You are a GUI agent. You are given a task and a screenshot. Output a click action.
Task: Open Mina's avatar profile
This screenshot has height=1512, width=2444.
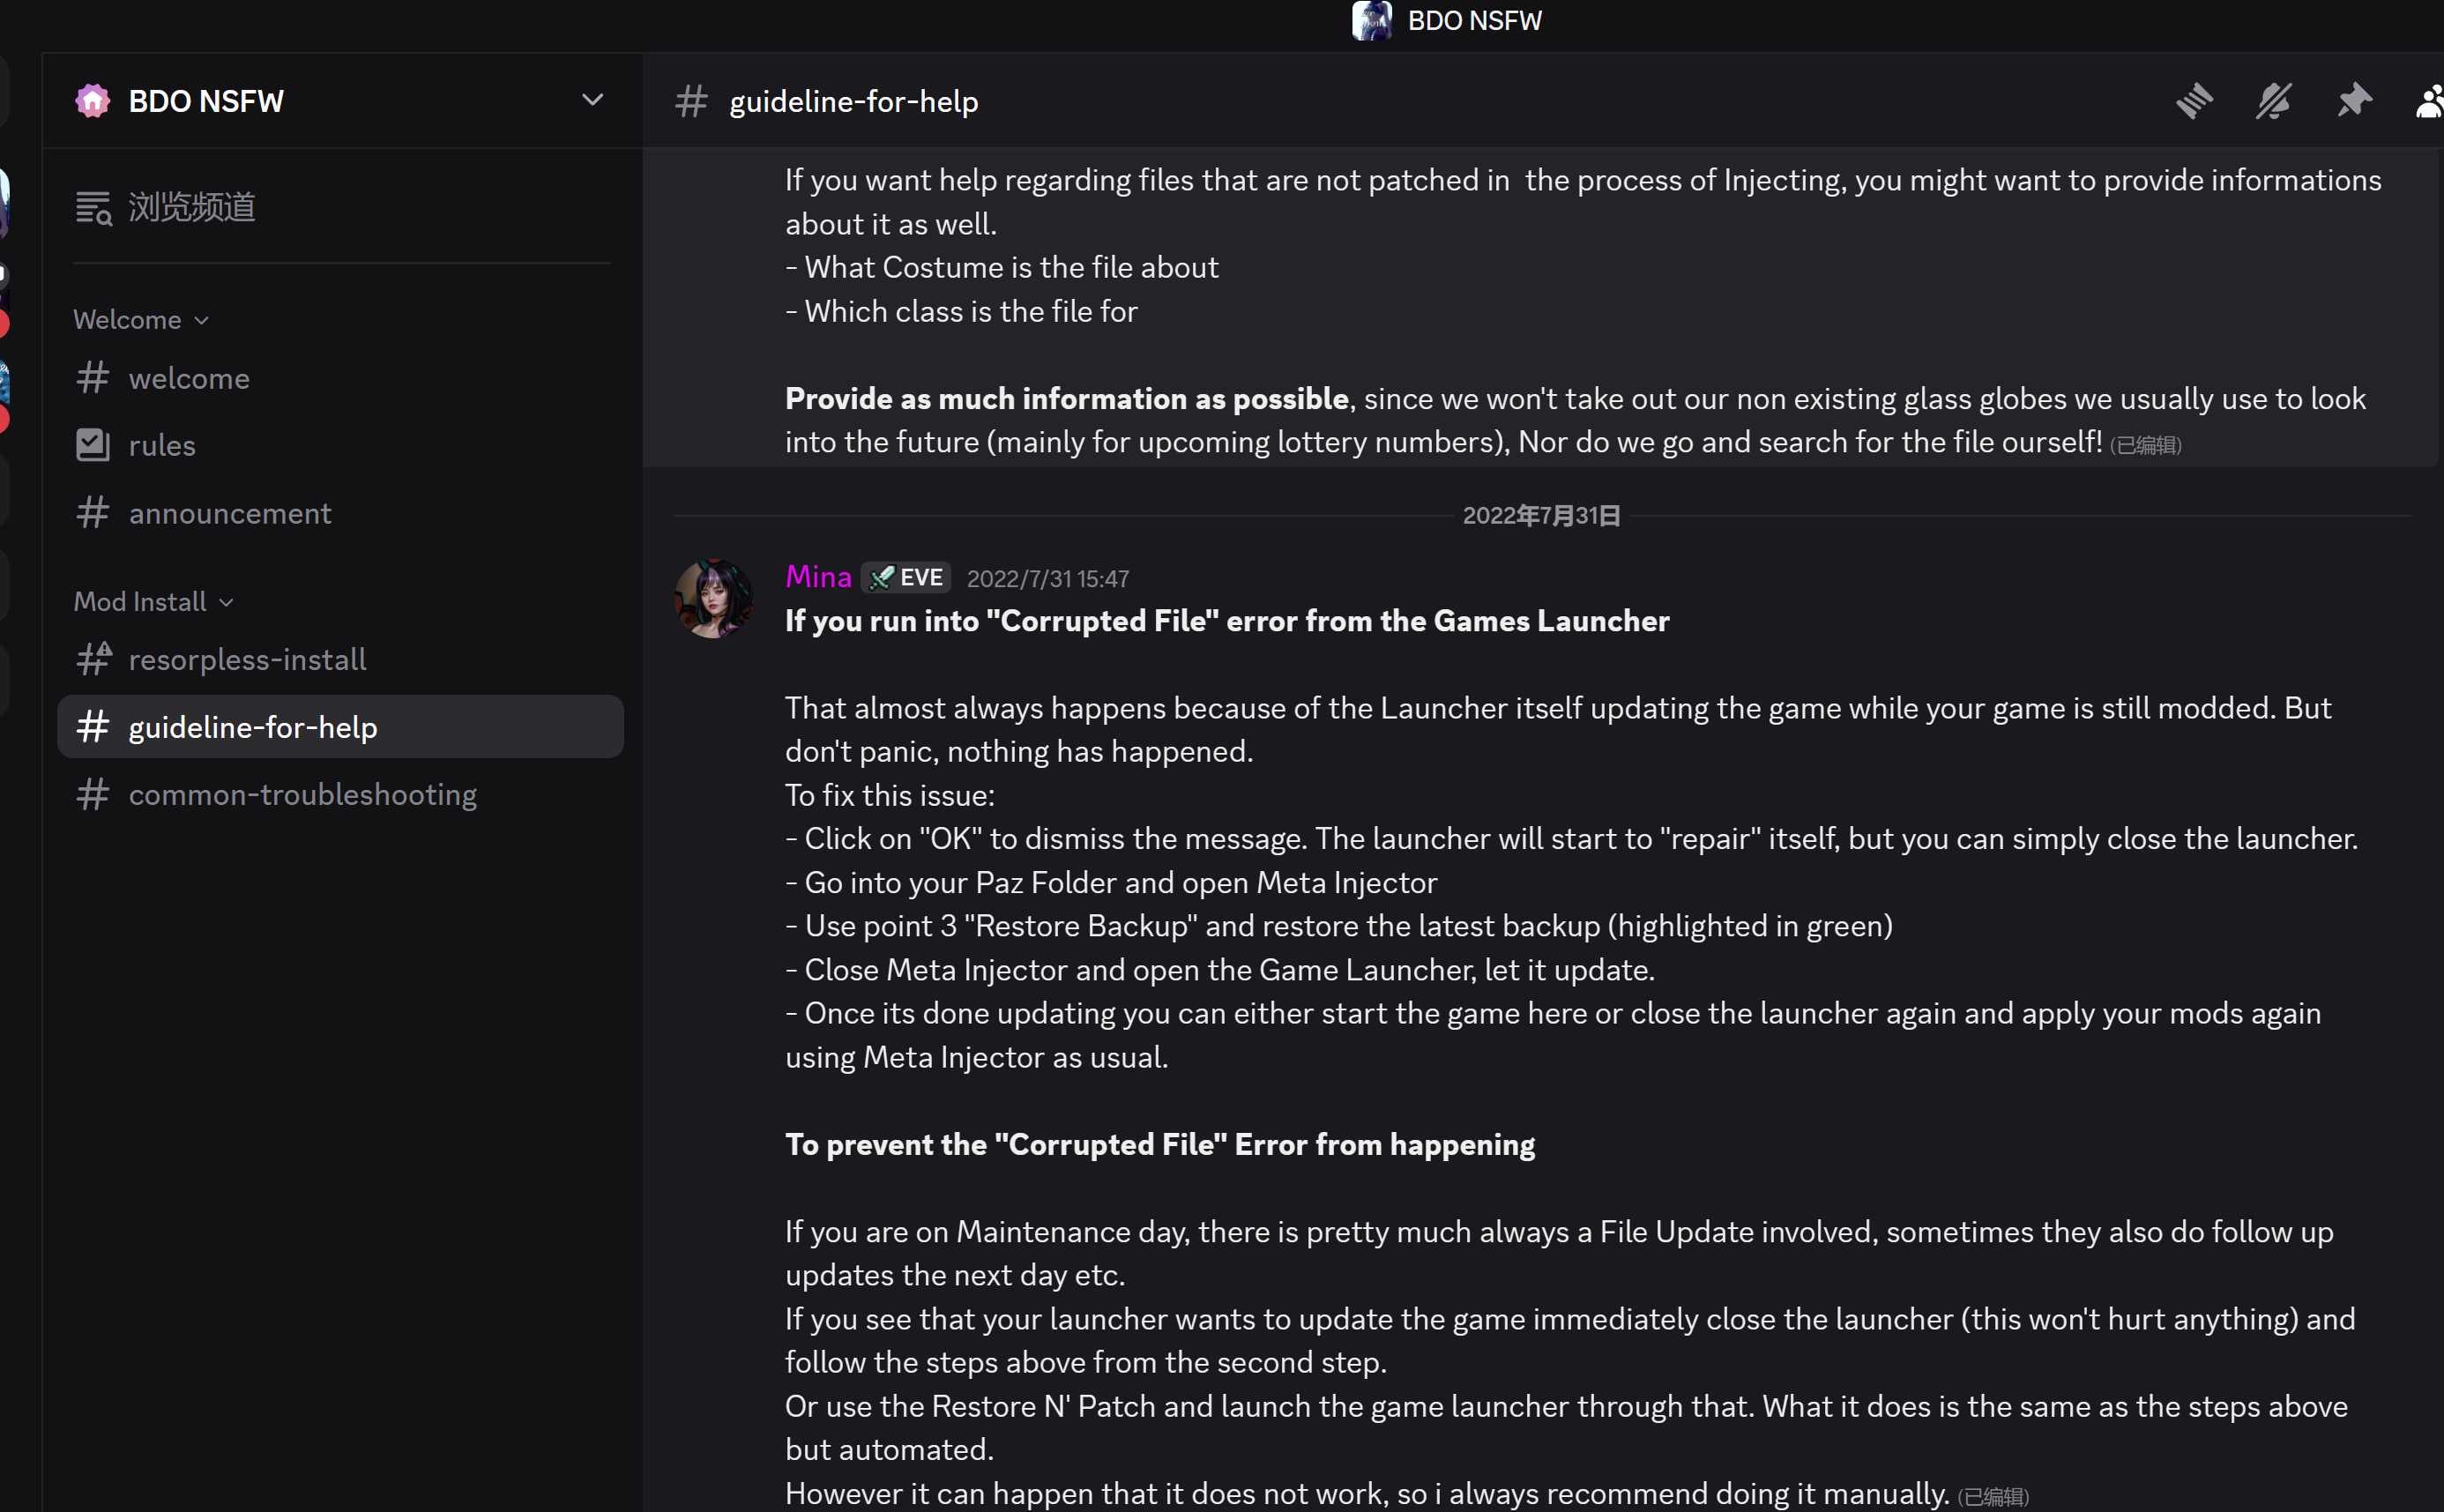[x=714, y=598]
